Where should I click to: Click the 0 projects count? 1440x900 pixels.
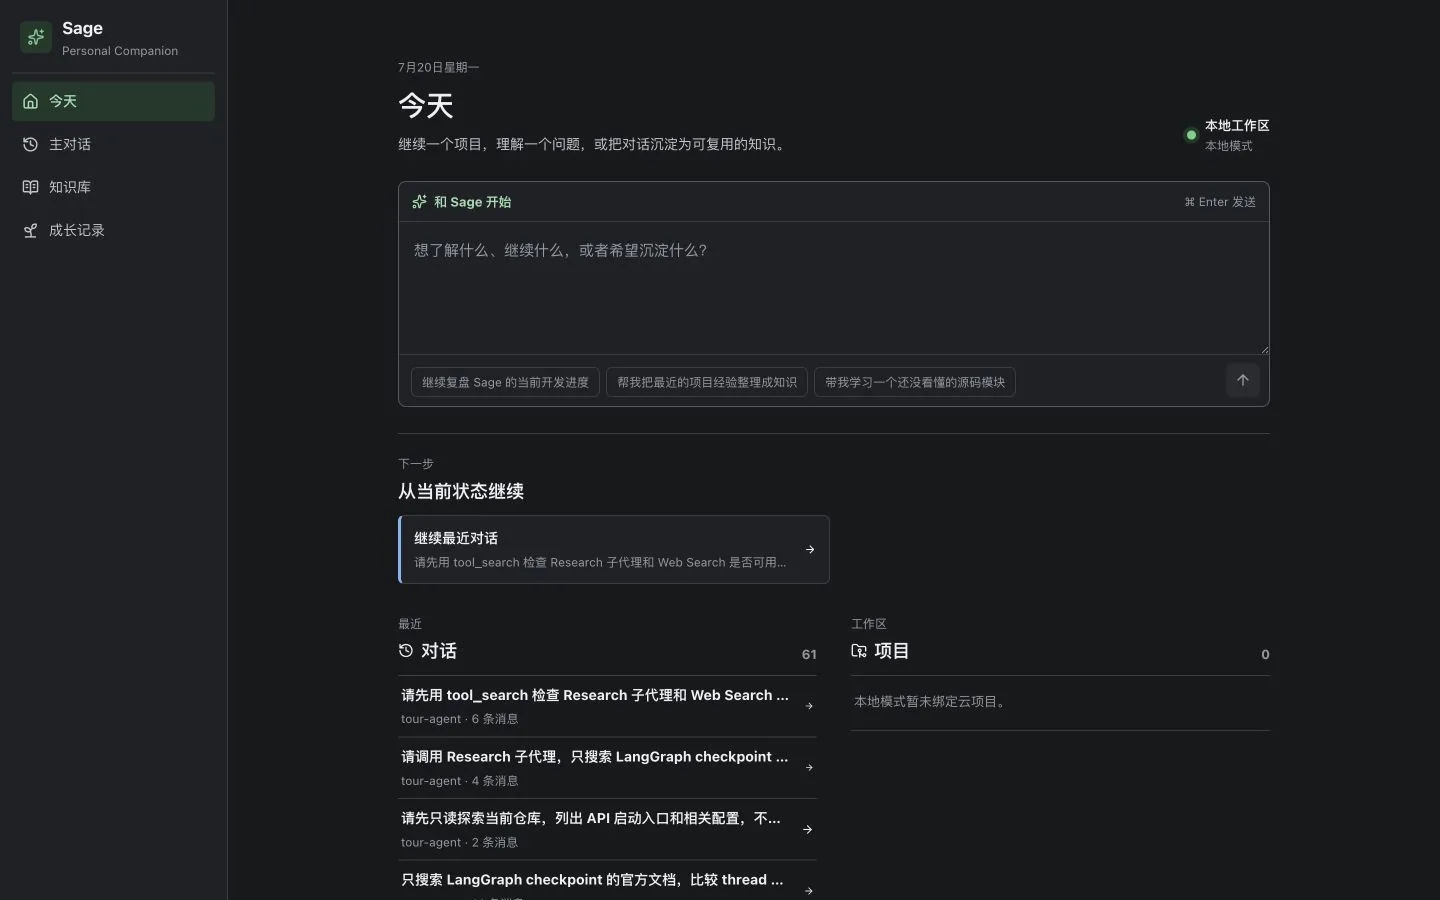coord(1265,654)
